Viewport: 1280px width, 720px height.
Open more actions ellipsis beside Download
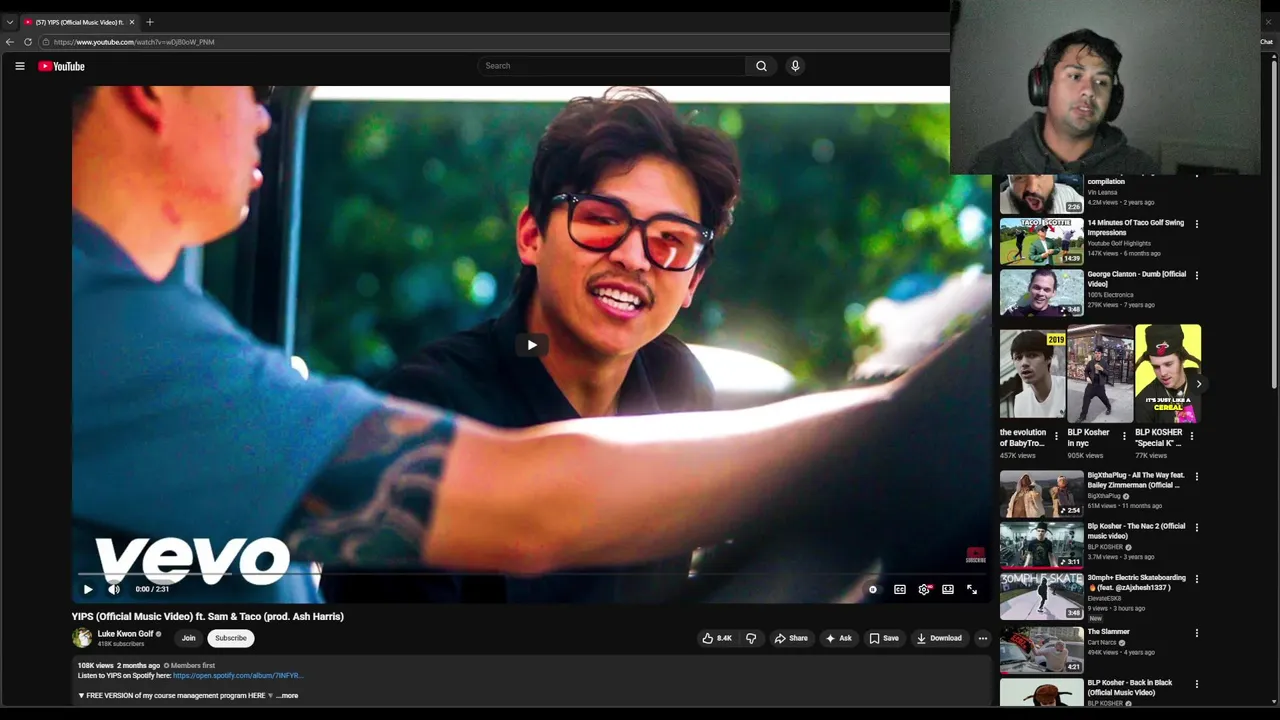983,638
